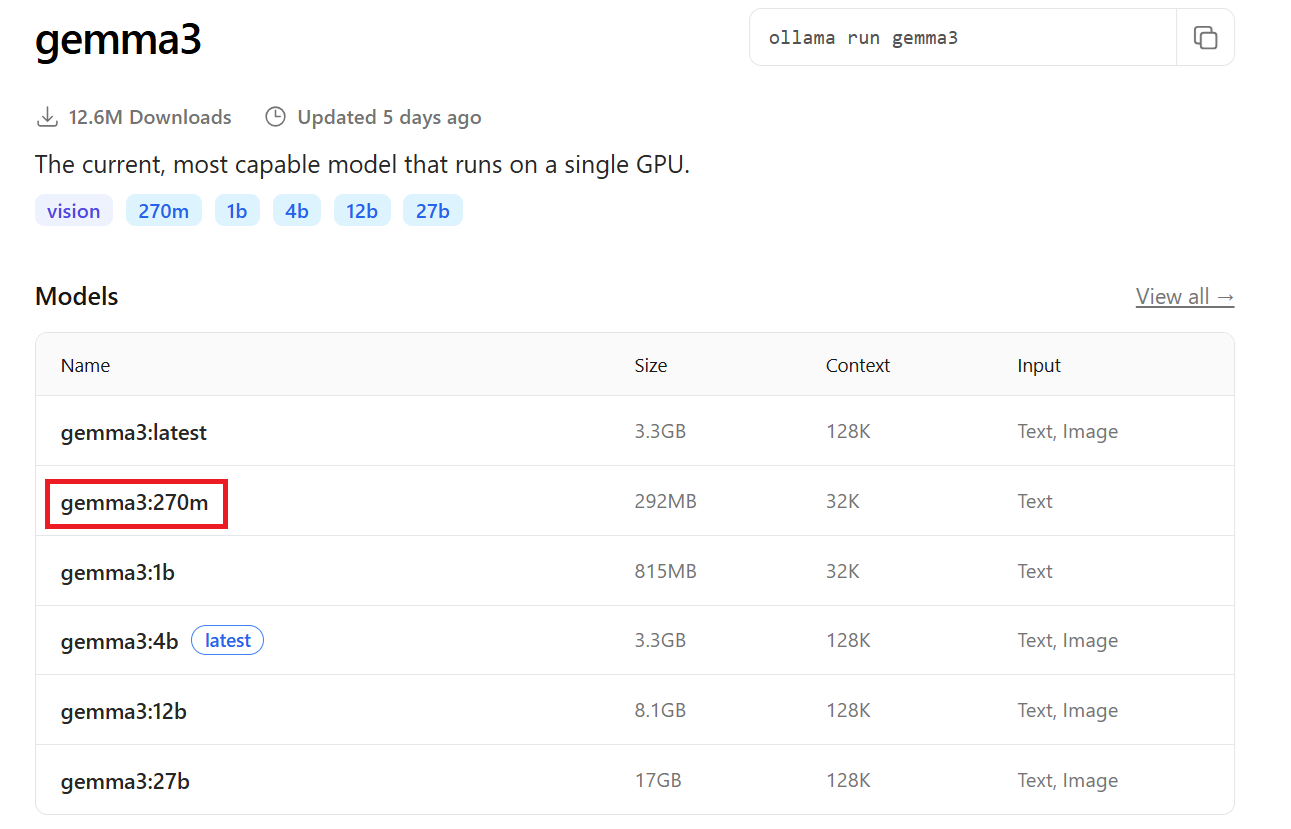Open the gemma3:270m model
The width and height of the screenshot is (1291, 829).
point(135,502)
